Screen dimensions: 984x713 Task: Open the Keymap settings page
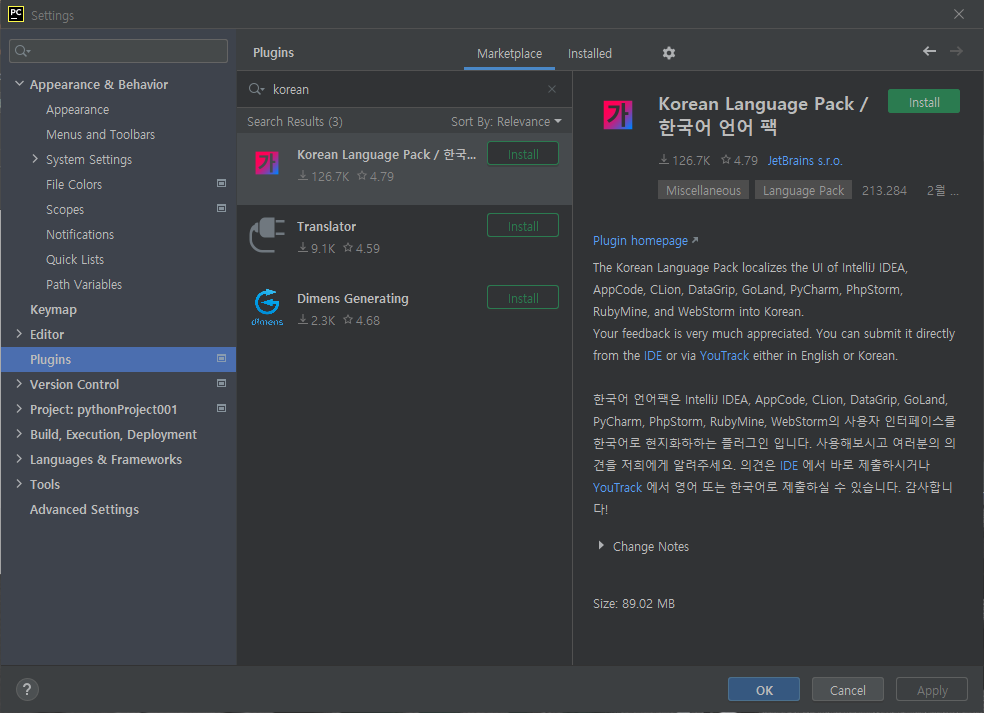53,309
